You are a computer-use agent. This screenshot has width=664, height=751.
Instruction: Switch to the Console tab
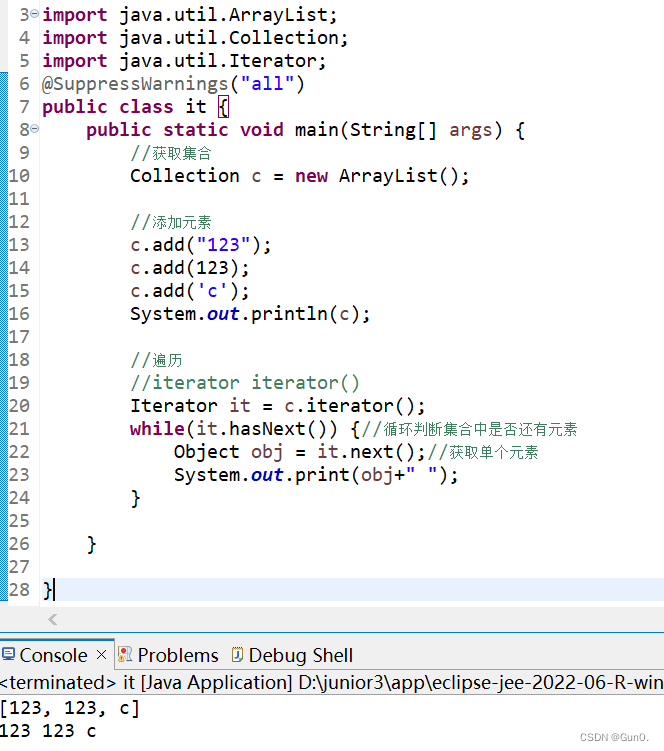[53, 655]
